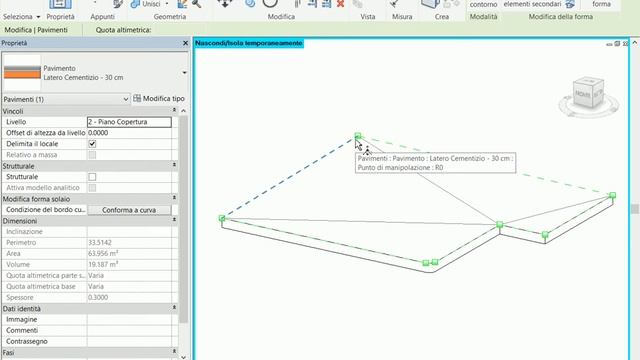640x360 pixels.
Task: Select the leftmost green shape handle
Action: tap(222, 218)
